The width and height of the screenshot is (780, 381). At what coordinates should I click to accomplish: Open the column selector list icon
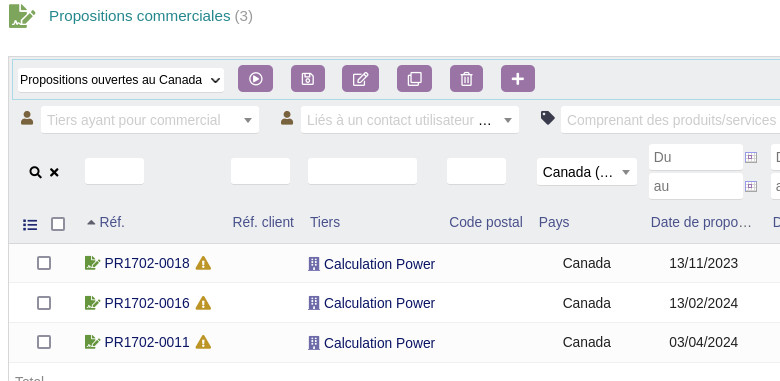30,225
